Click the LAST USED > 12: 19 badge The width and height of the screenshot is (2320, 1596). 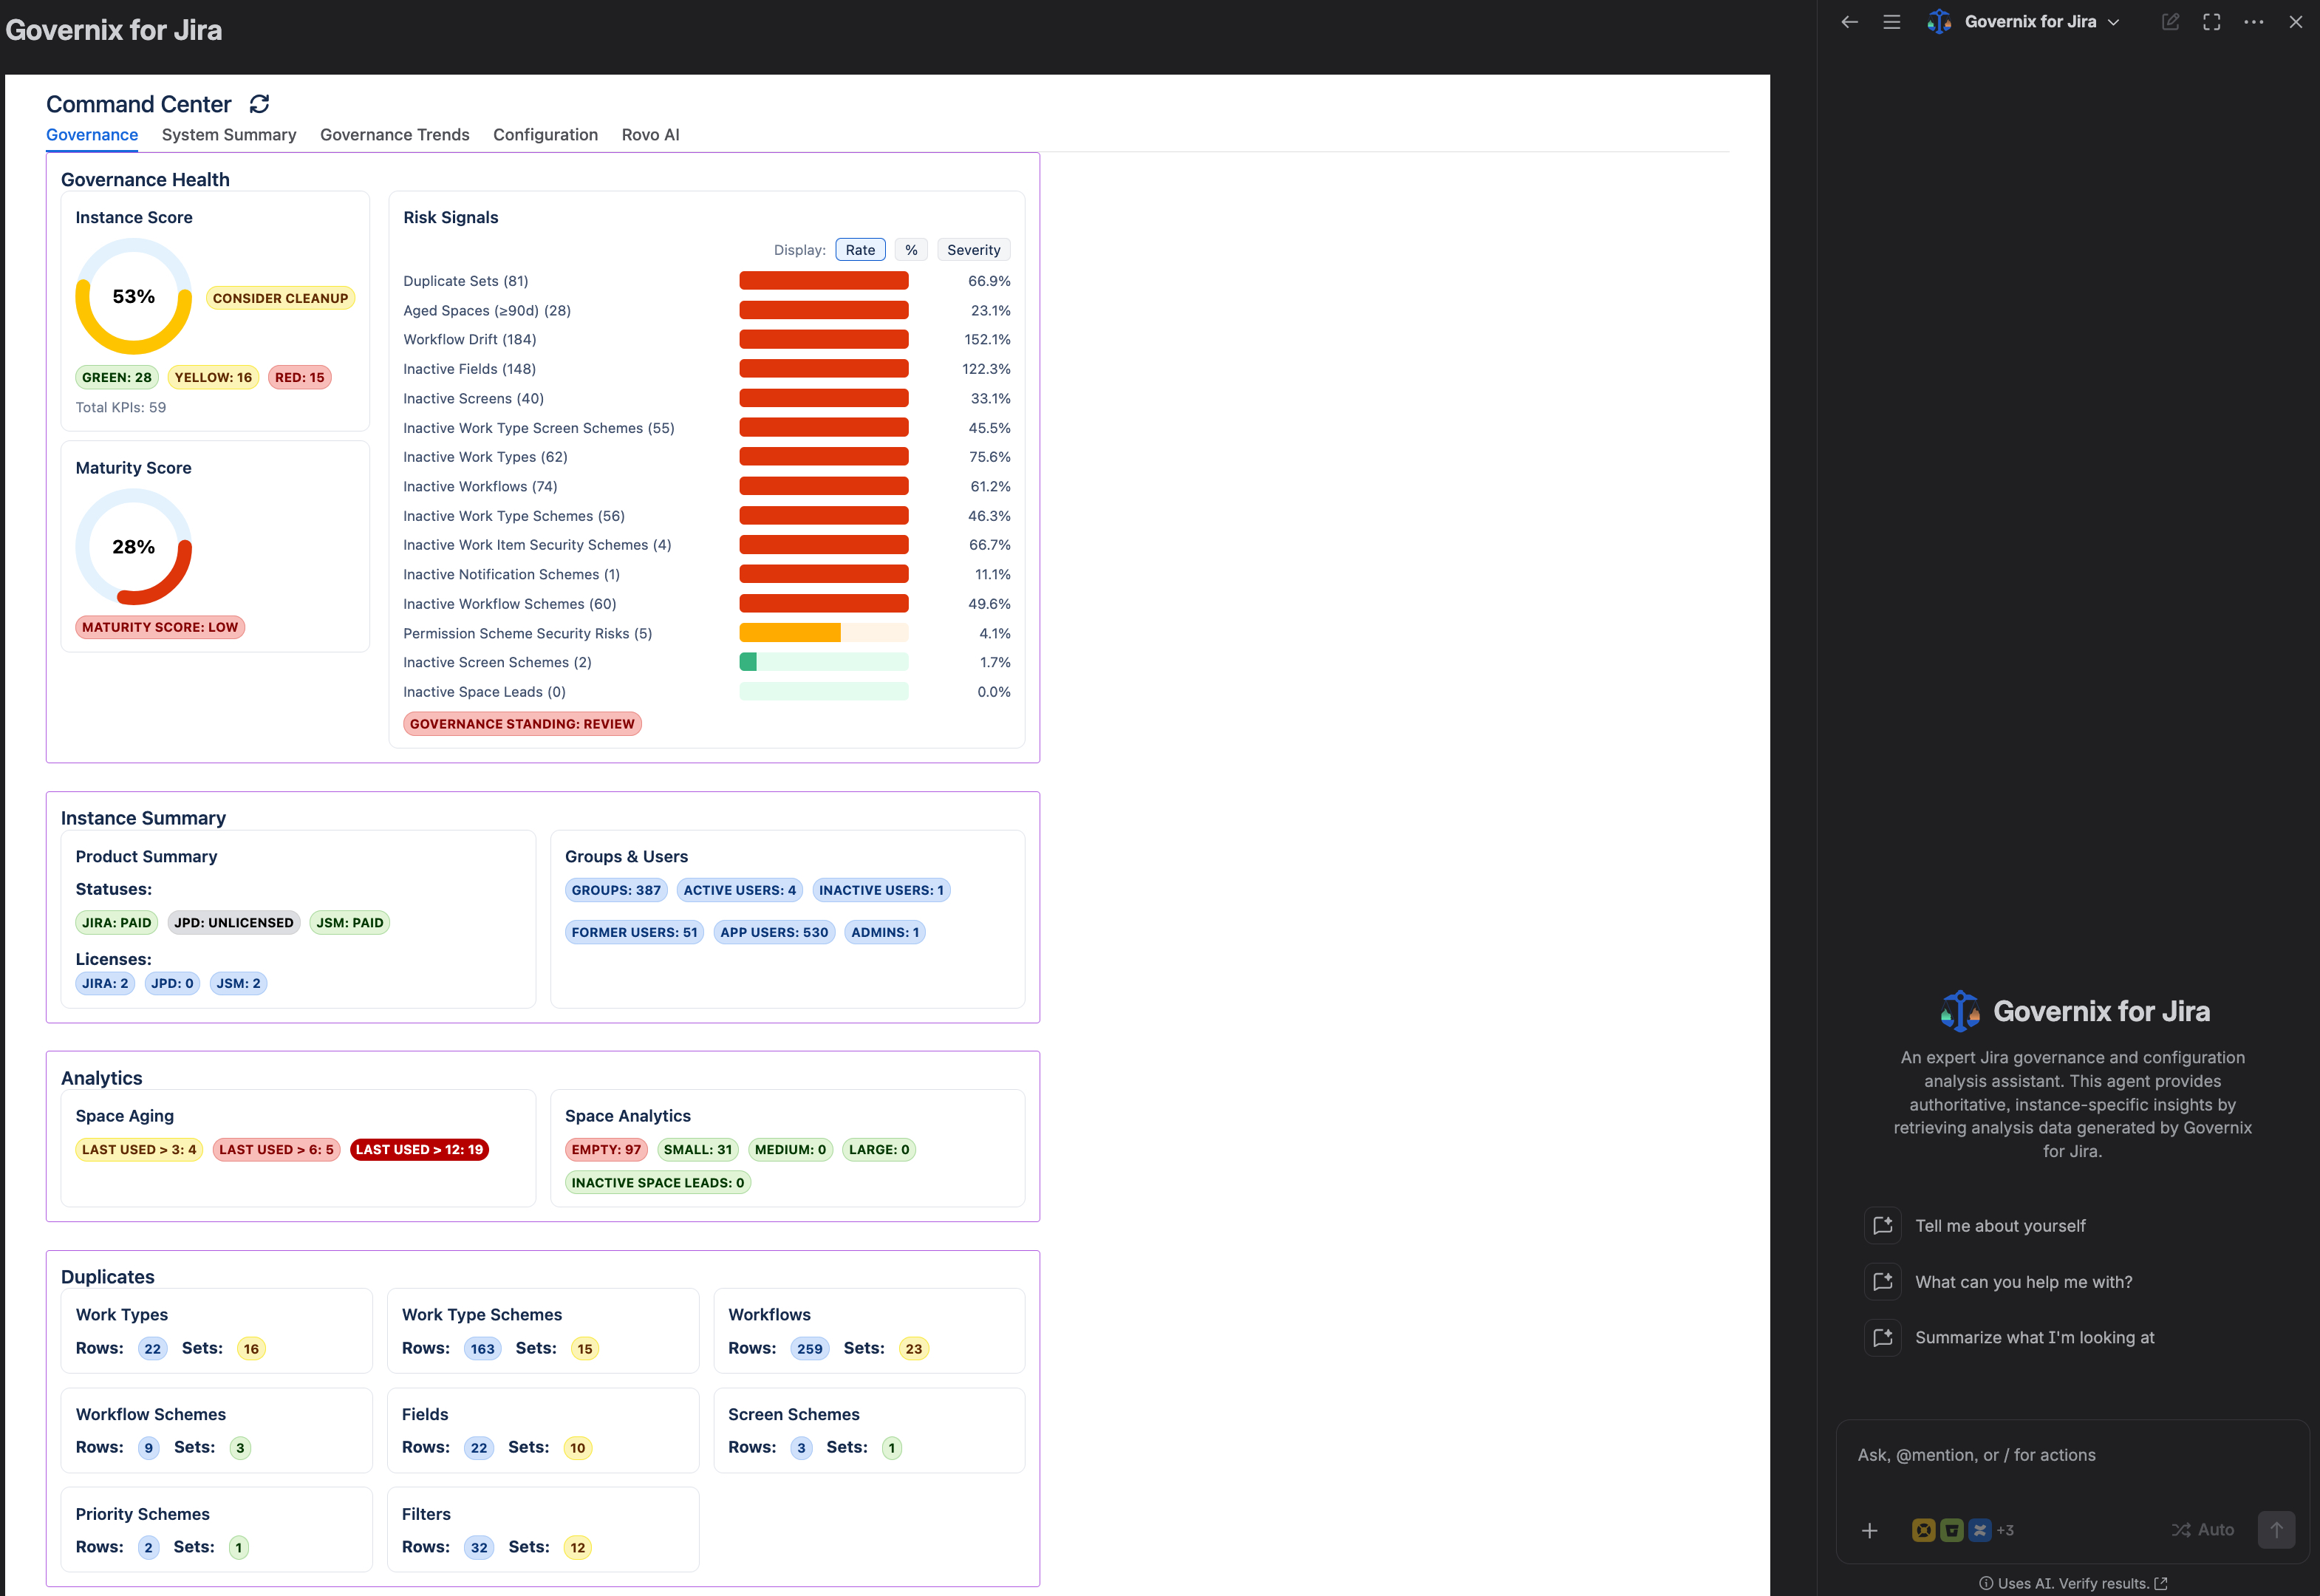click(x=419, y=1150)
